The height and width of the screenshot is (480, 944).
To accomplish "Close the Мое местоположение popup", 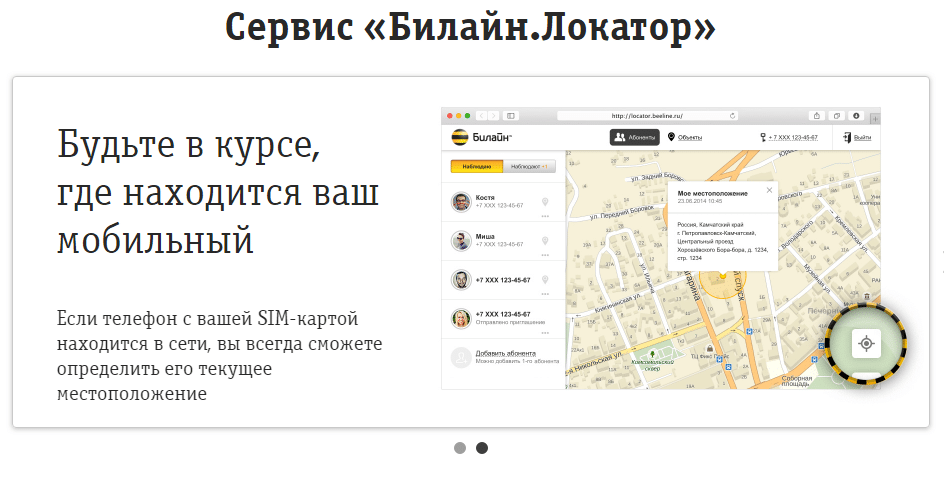I will point(769,190).
